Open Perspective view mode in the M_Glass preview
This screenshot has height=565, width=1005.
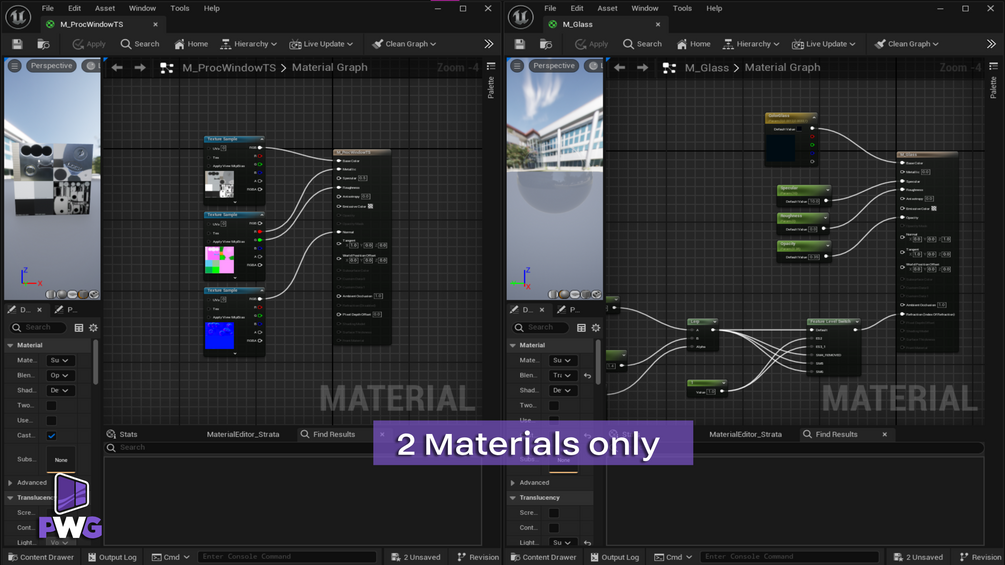tap(554, 65)
